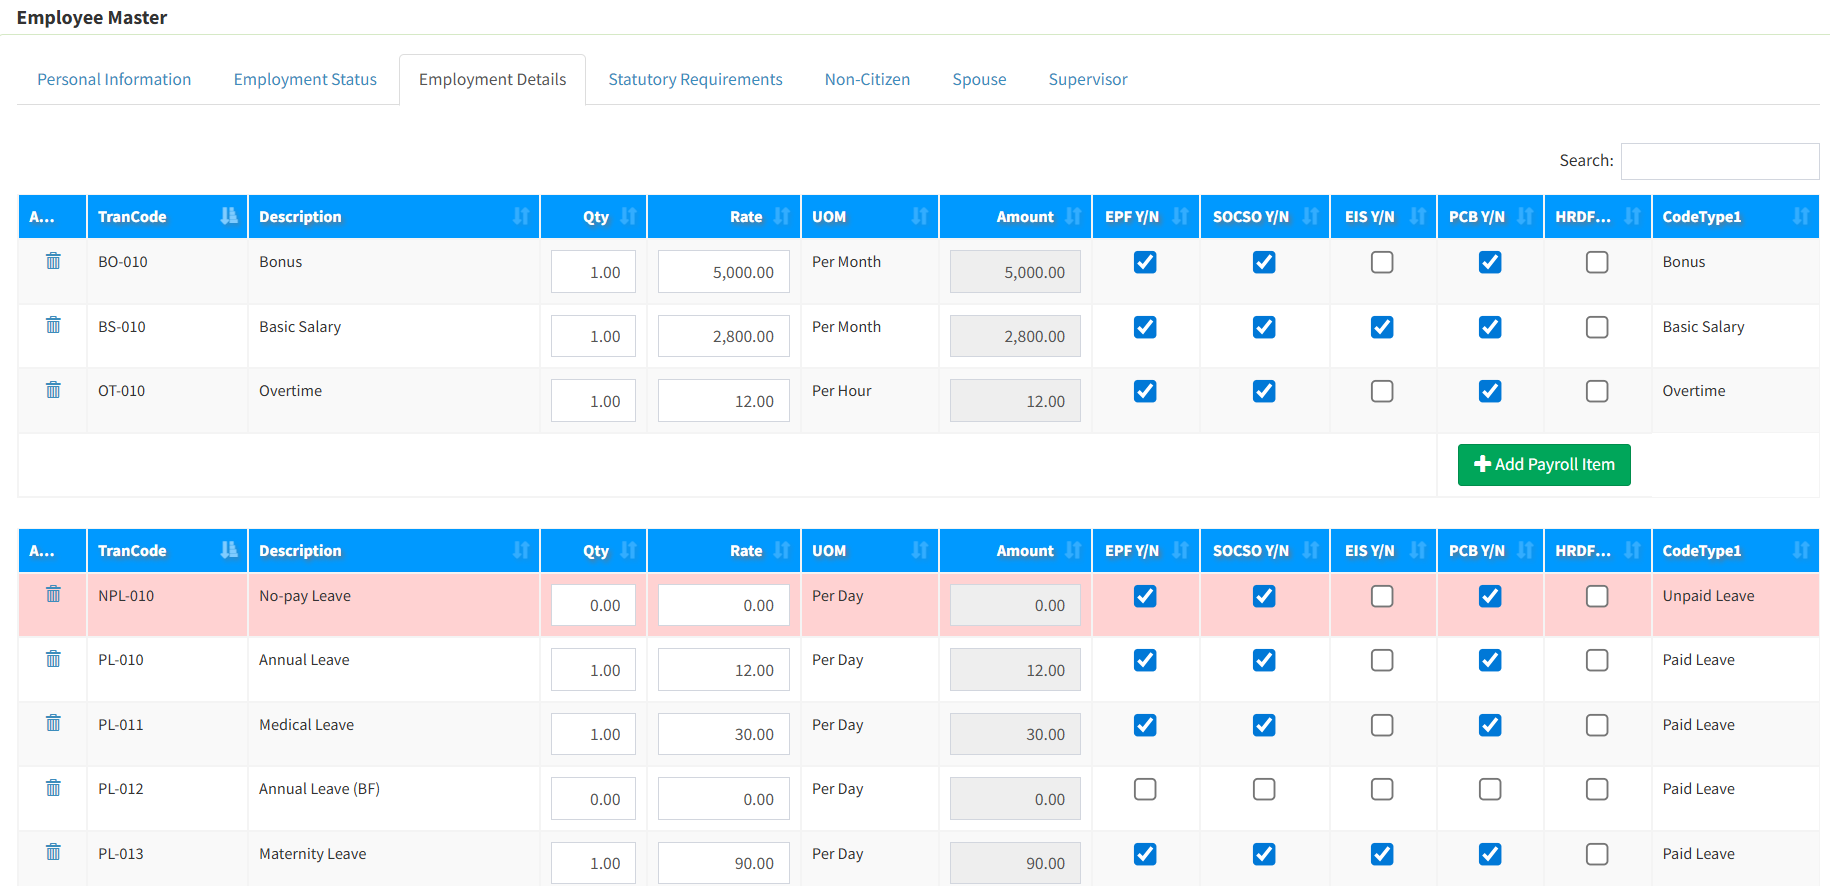
Task: Sort top table by TranCode column arrows
Action: 229,216
